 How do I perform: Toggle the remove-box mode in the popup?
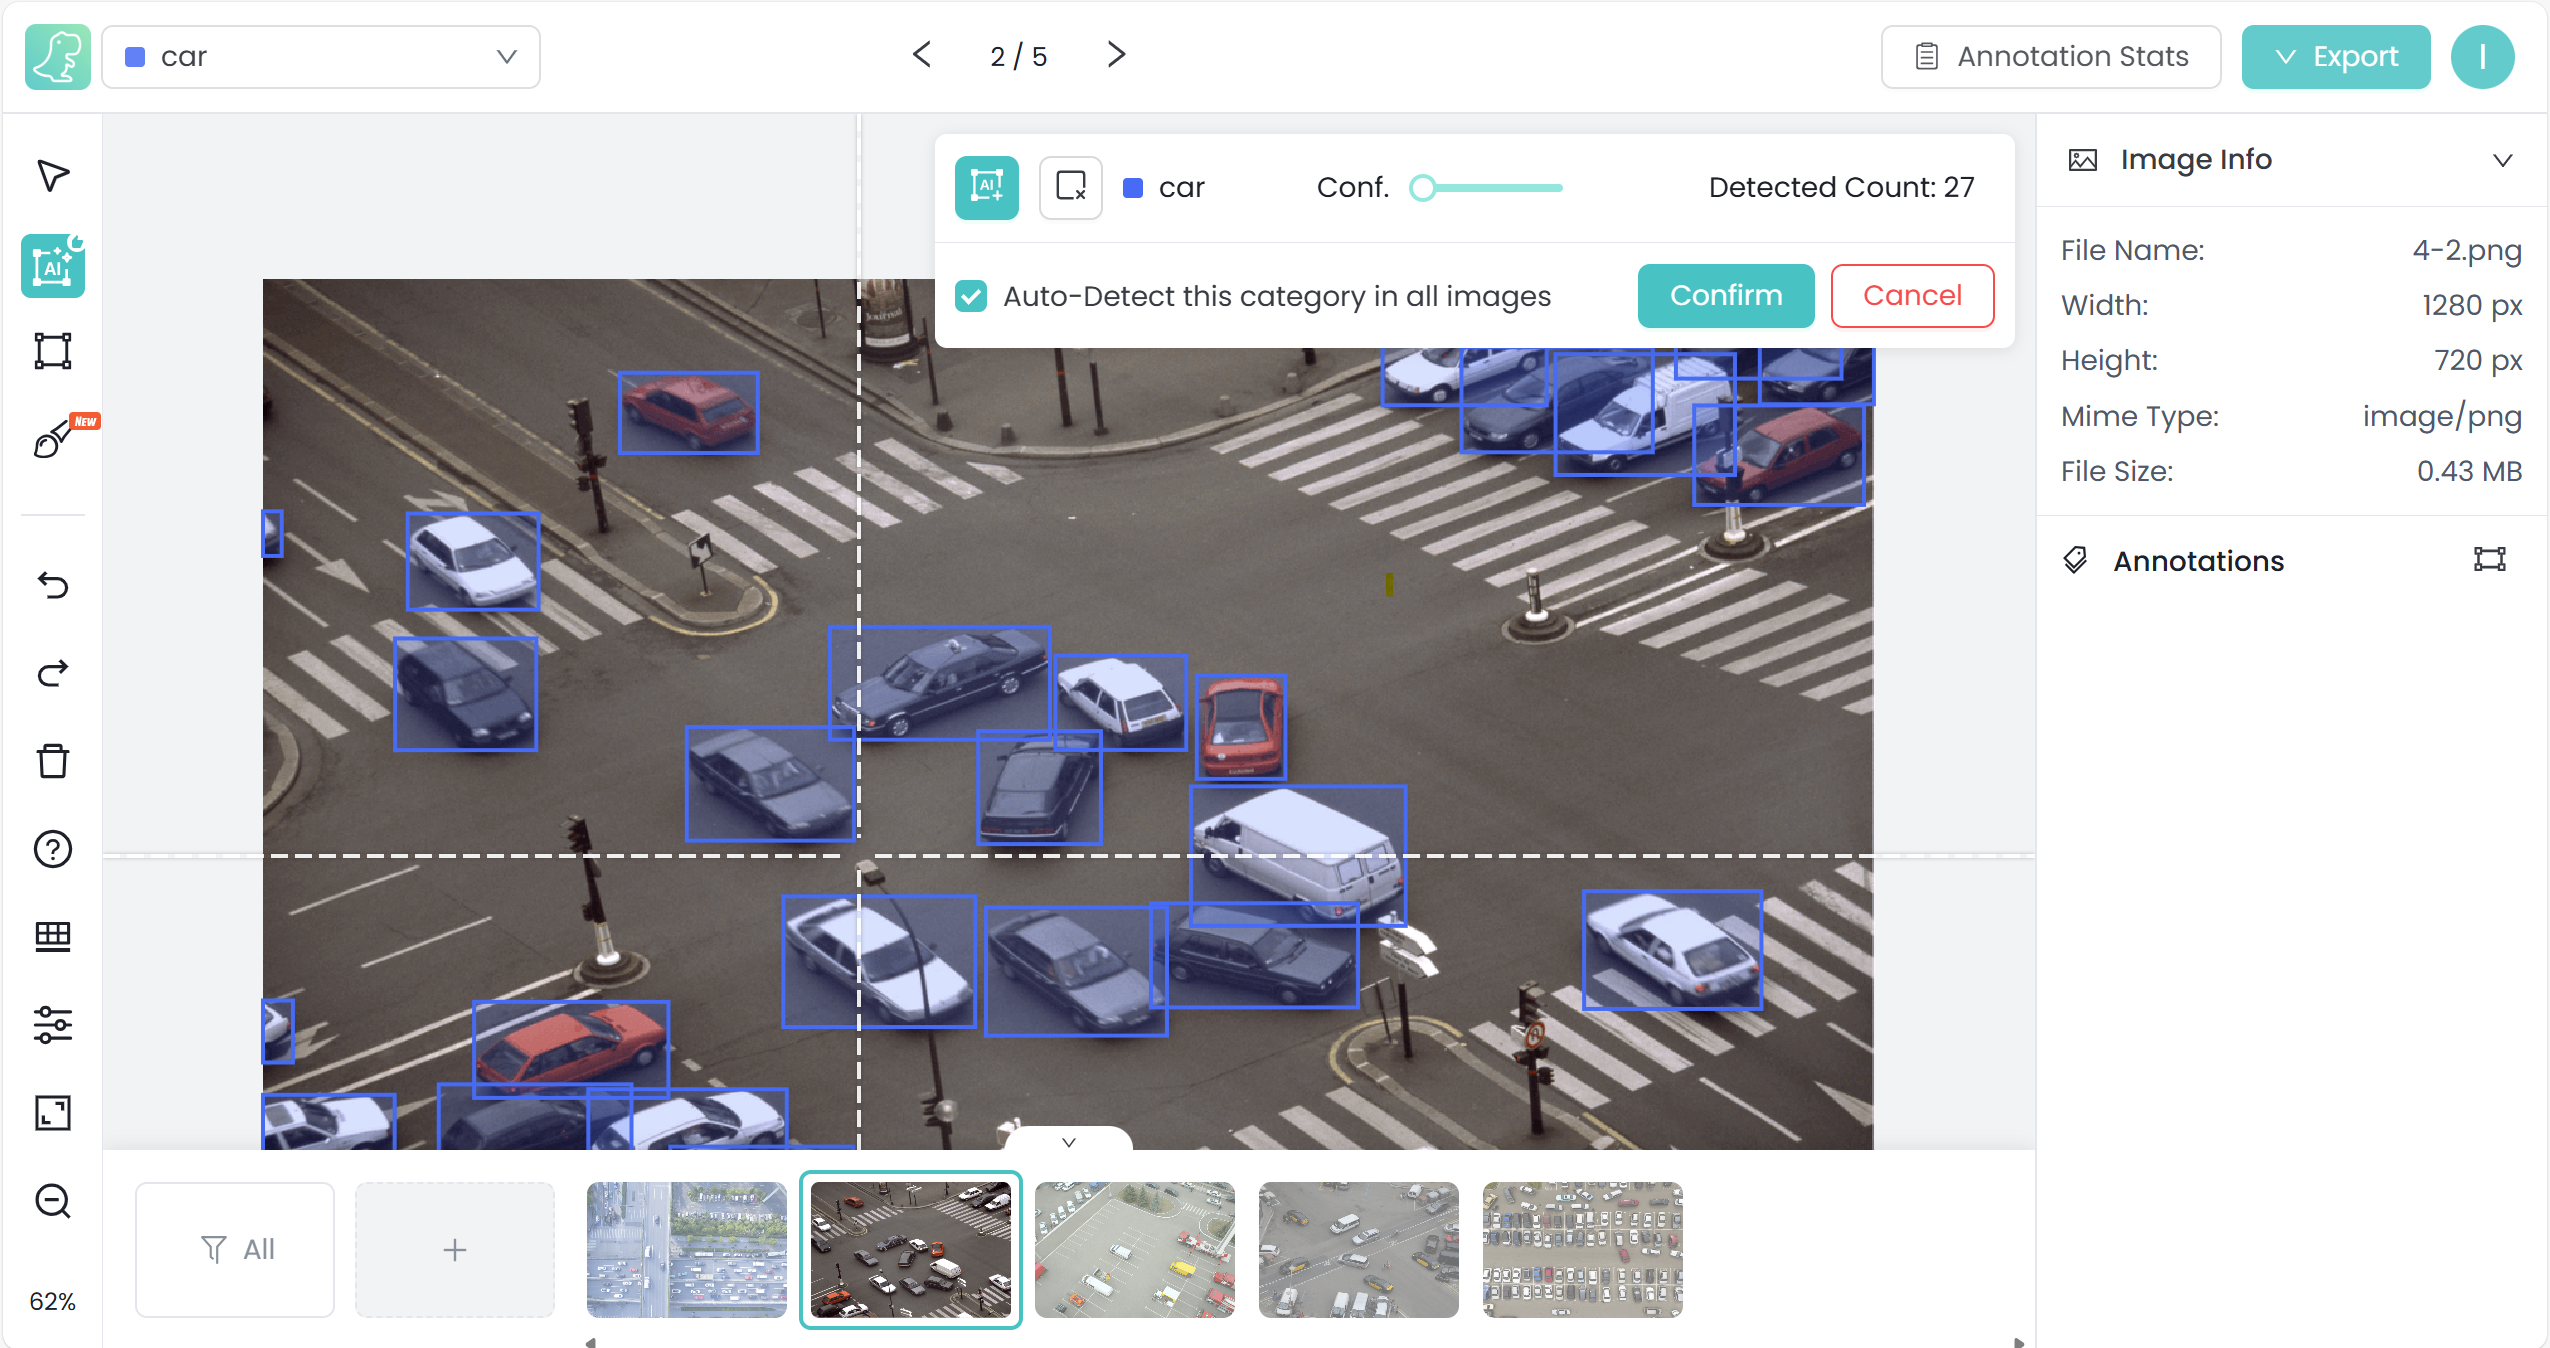pyautogui.click(x=1070, y=187)
